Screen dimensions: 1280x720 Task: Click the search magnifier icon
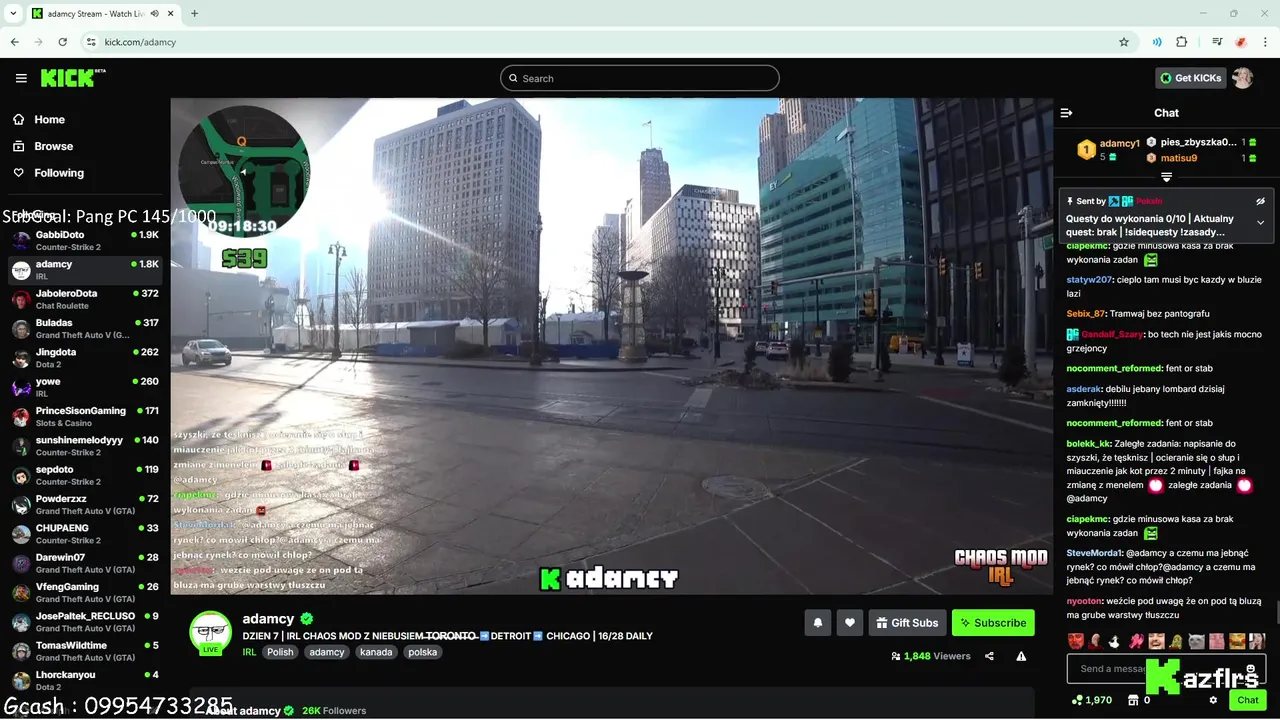click(x=513, y=78)
